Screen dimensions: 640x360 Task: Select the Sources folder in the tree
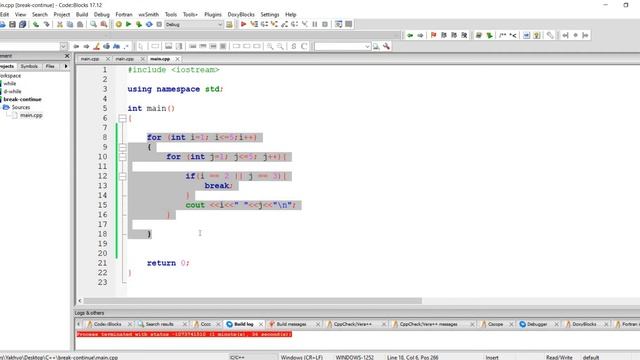[x=21, y=107]
